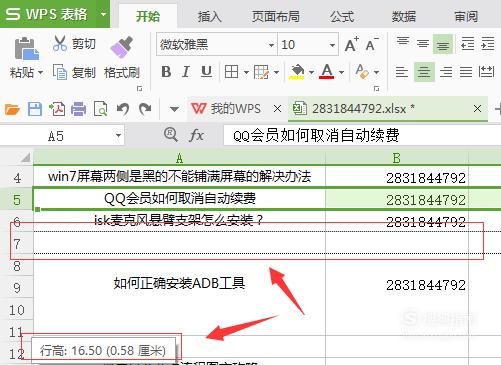Screen dimensions: 501x365
Task: Open the folder icon in quick toolbar
Action: click(12, 109)
